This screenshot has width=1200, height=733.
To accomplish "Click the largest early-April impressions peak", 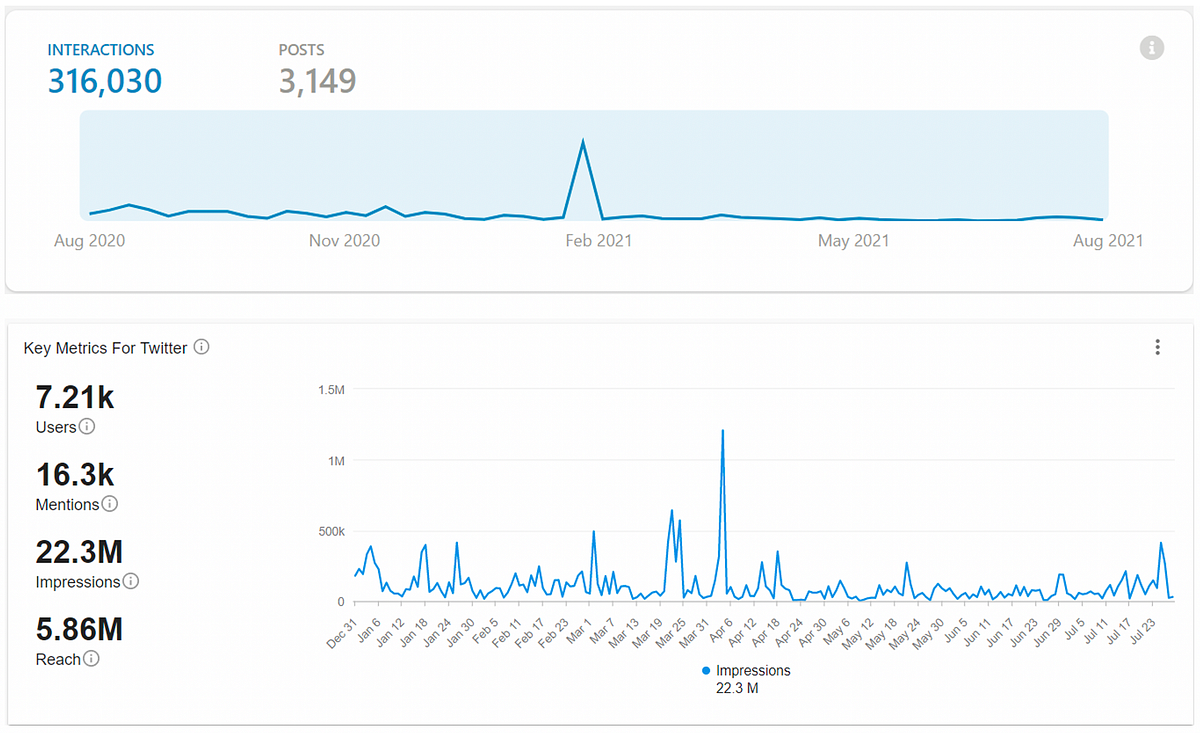I will (x=722, y=431).
